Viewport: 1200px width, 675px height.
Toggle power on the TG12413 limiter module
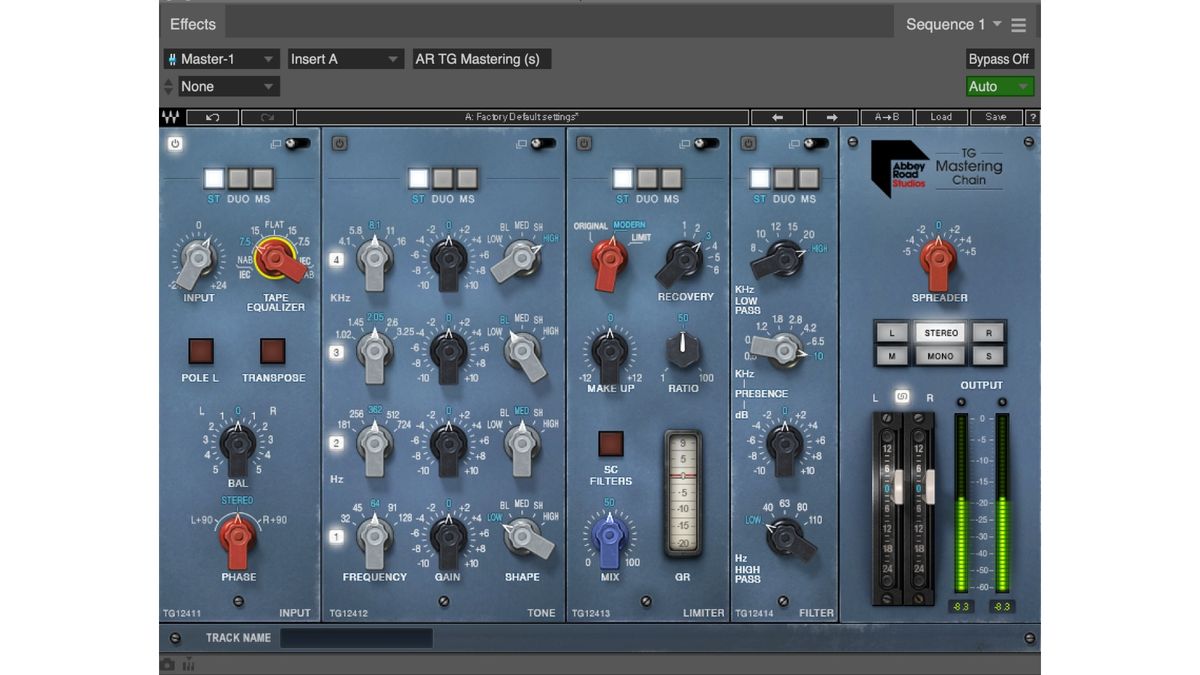pos(583,143)
